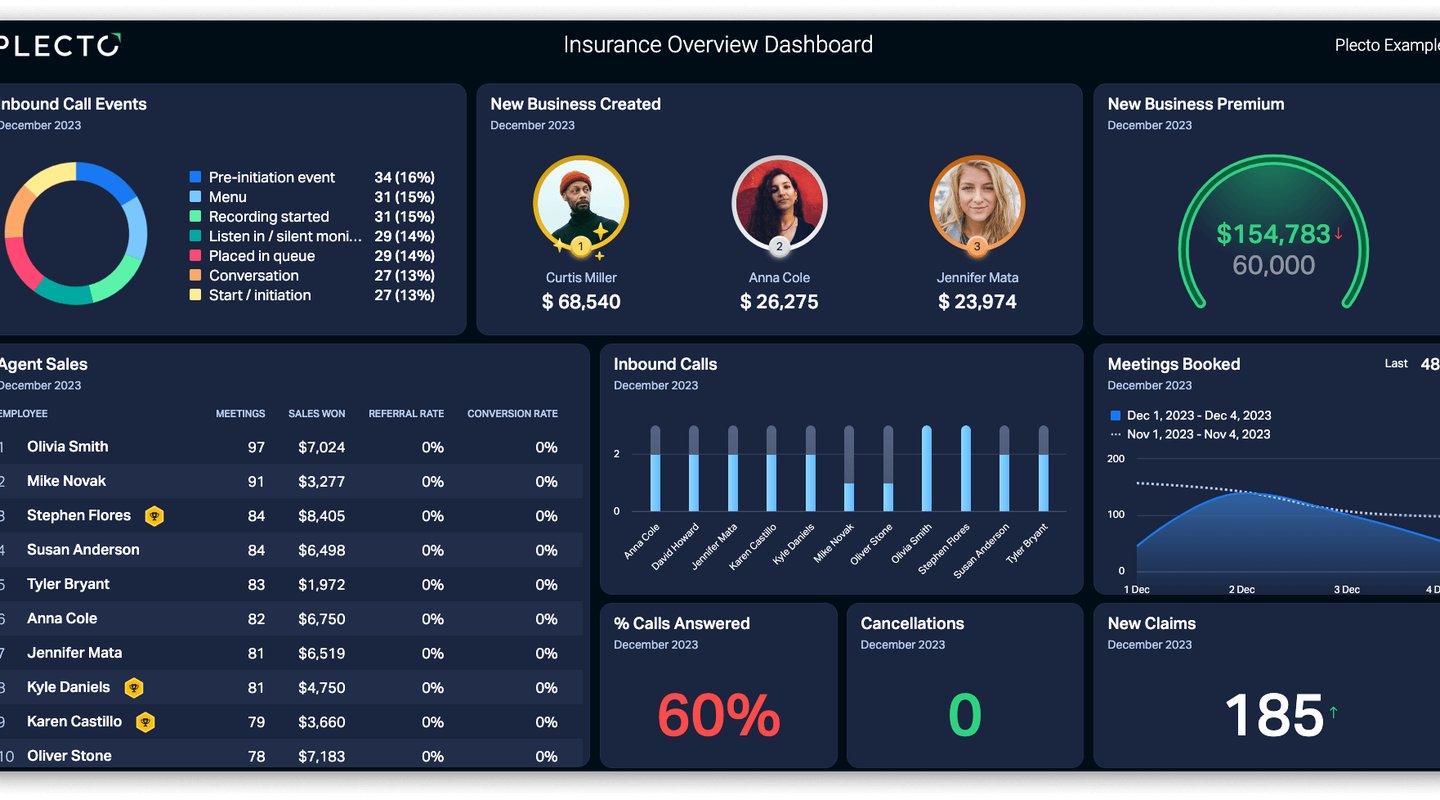
Task: Select Anna Cole's profile photo
Action: [779, 201]
